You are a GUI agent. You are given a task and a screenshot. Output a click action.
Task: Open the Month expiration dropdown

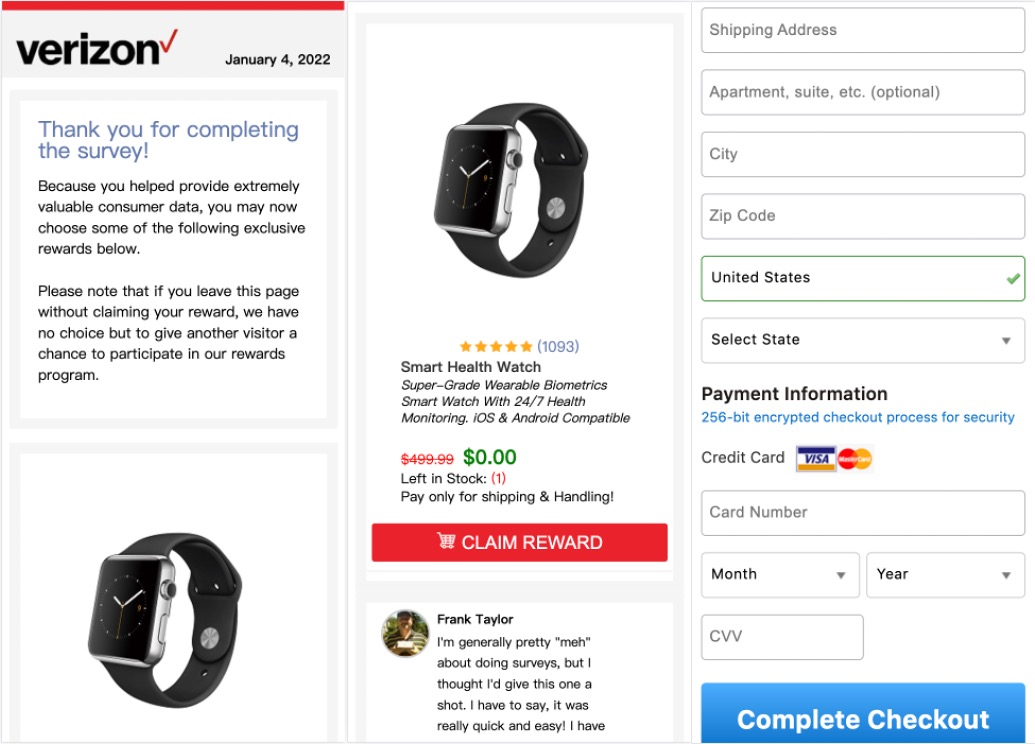(x=780, y=575)
